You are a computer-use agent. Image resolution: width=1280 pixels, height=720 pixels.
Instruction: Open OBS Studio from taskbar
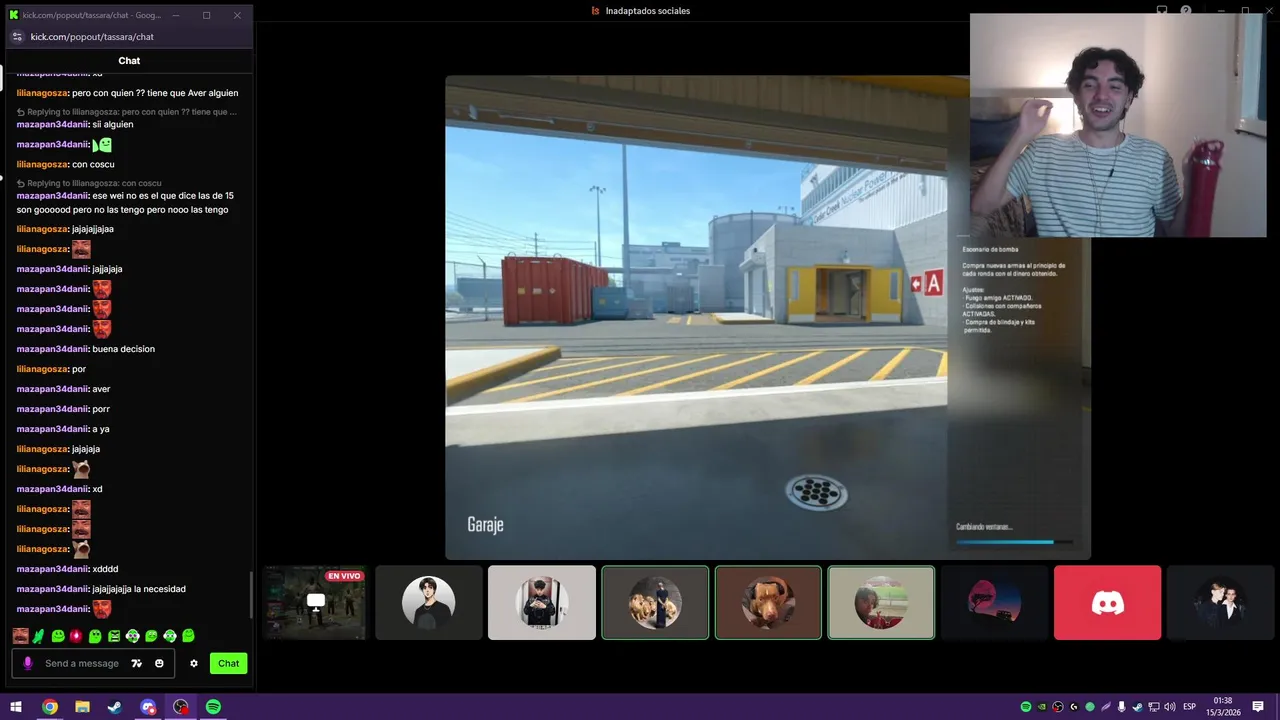(x=181, y=707)
